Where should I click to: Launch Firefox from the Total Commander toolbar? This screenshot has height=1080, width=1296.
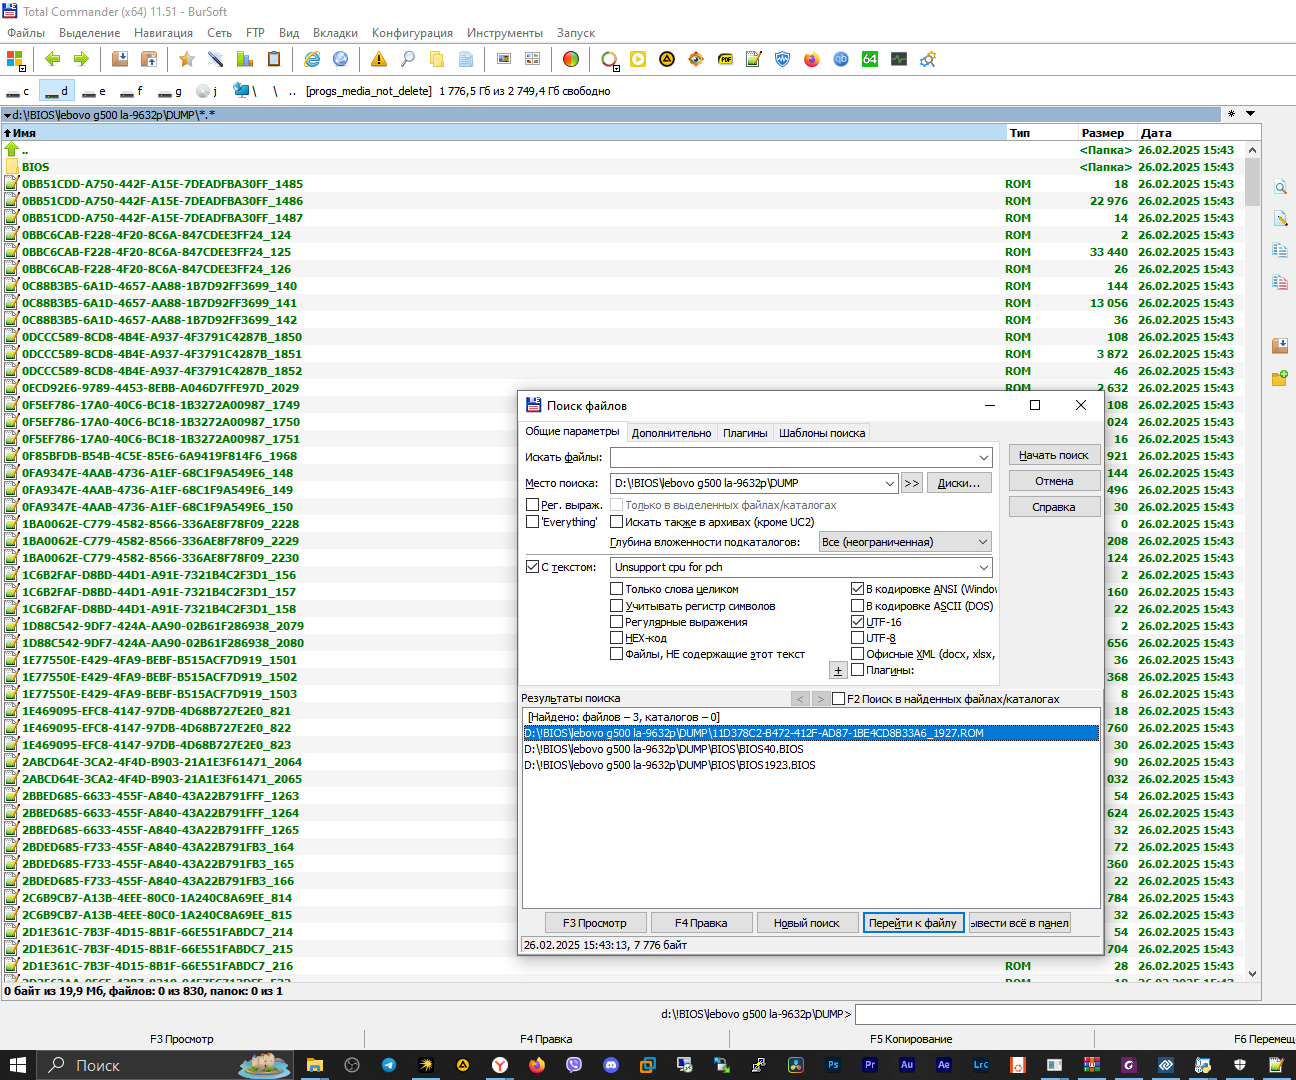(812, 59)
